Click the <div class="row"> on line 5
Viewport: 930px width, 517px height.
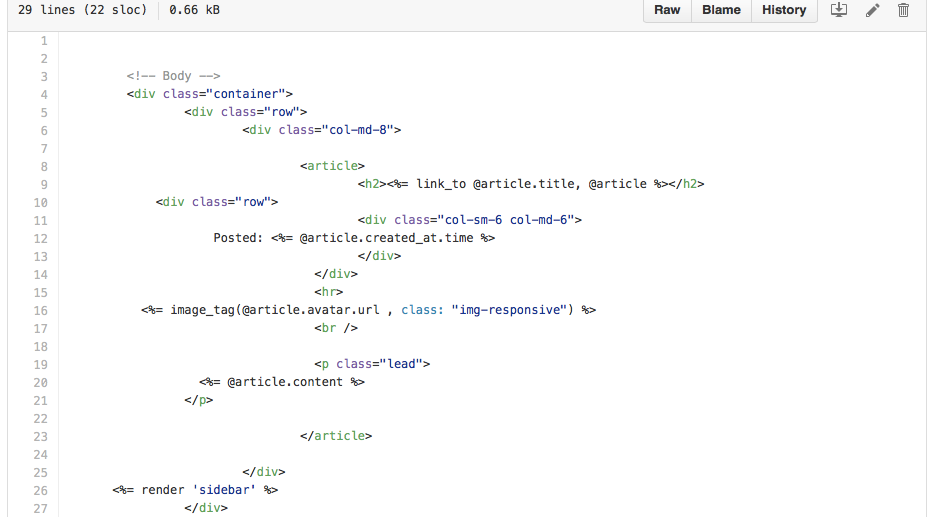pyautogui.click(x=246, y=112)
